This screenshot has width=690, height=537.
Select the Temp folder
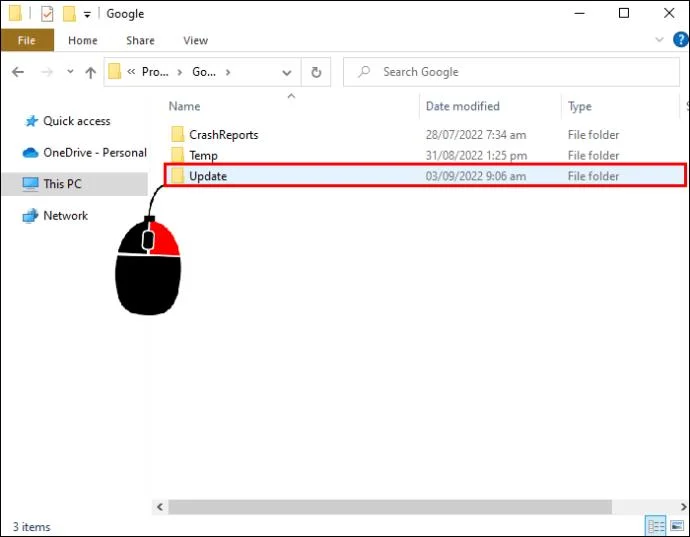click(x=203, y=155)
